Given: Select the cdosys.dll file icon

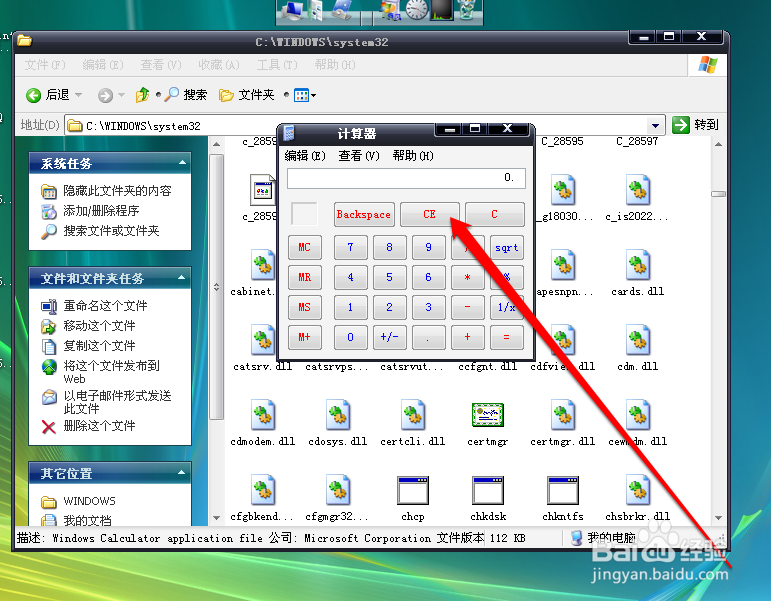Looking at the screenshot, I should (338, 415).
